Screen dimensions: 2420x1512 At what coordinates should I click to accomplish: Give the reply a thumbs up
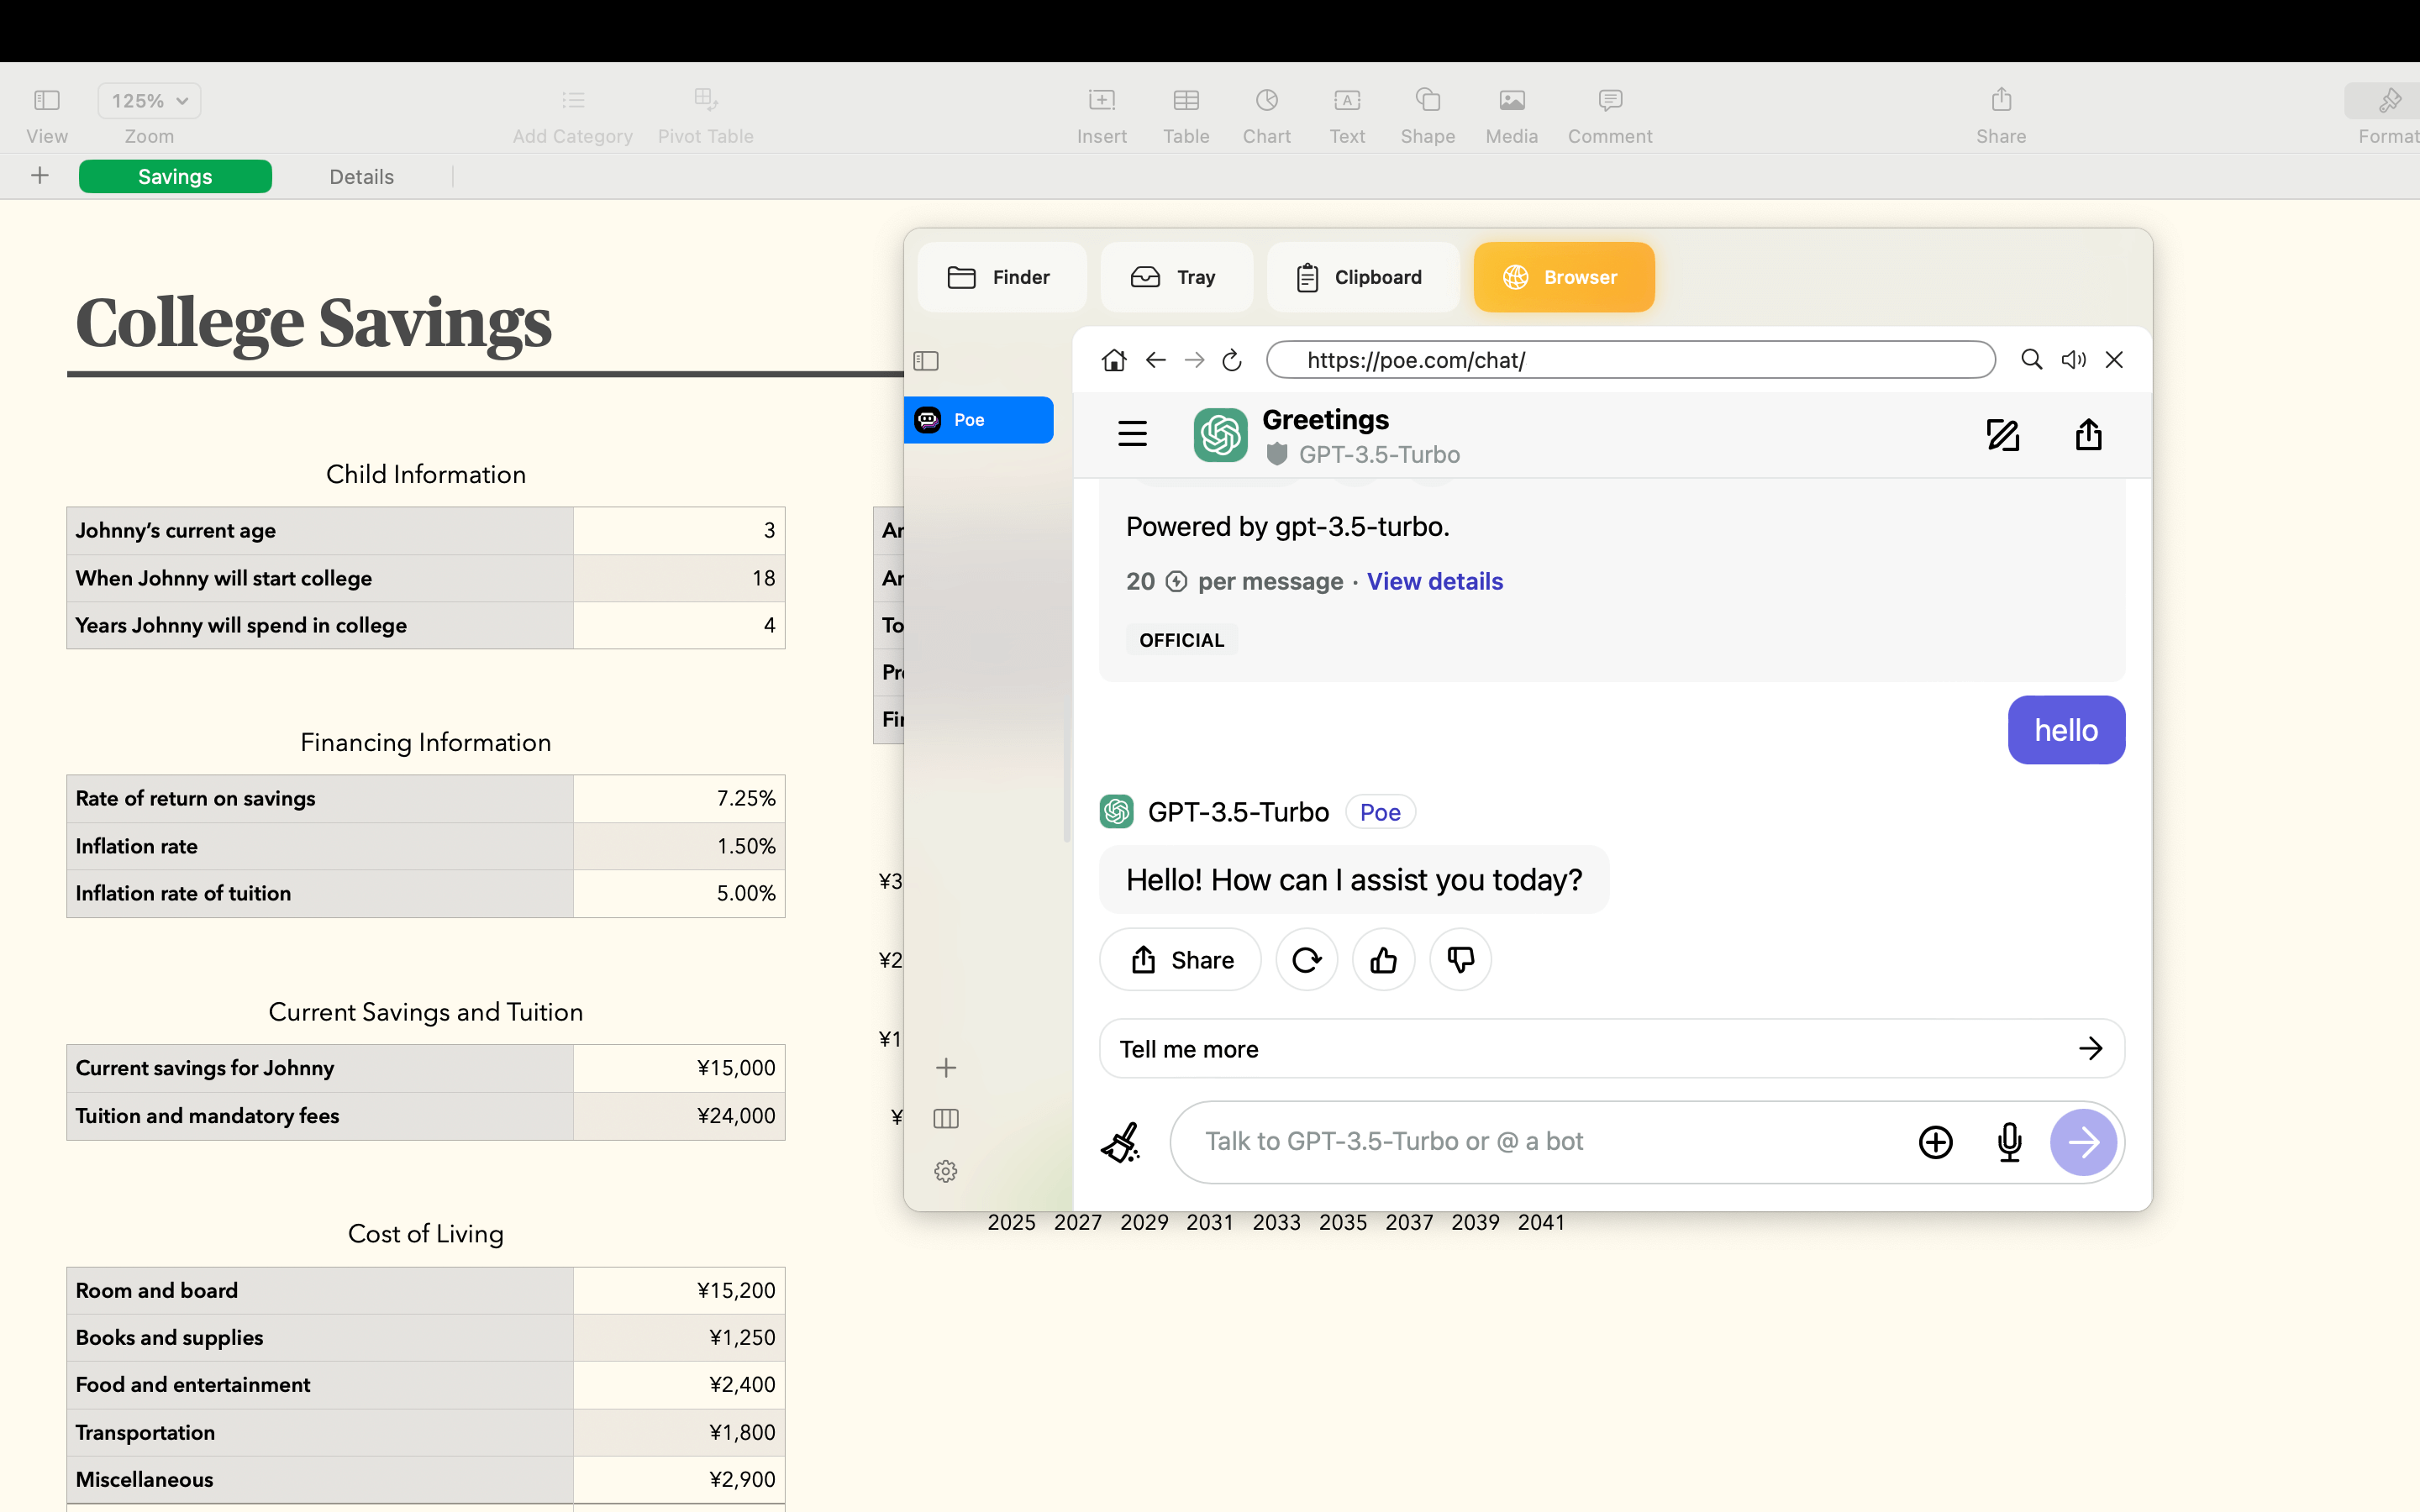[x=1383, y=960]
